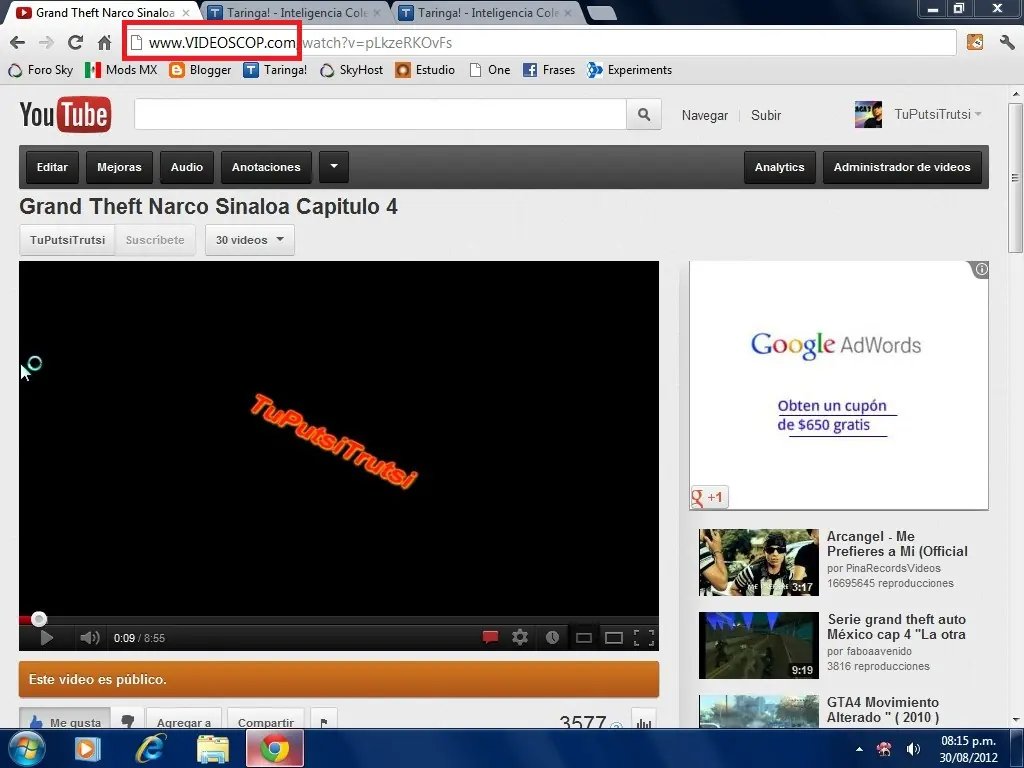Click the Compartir button

(266, 720)
